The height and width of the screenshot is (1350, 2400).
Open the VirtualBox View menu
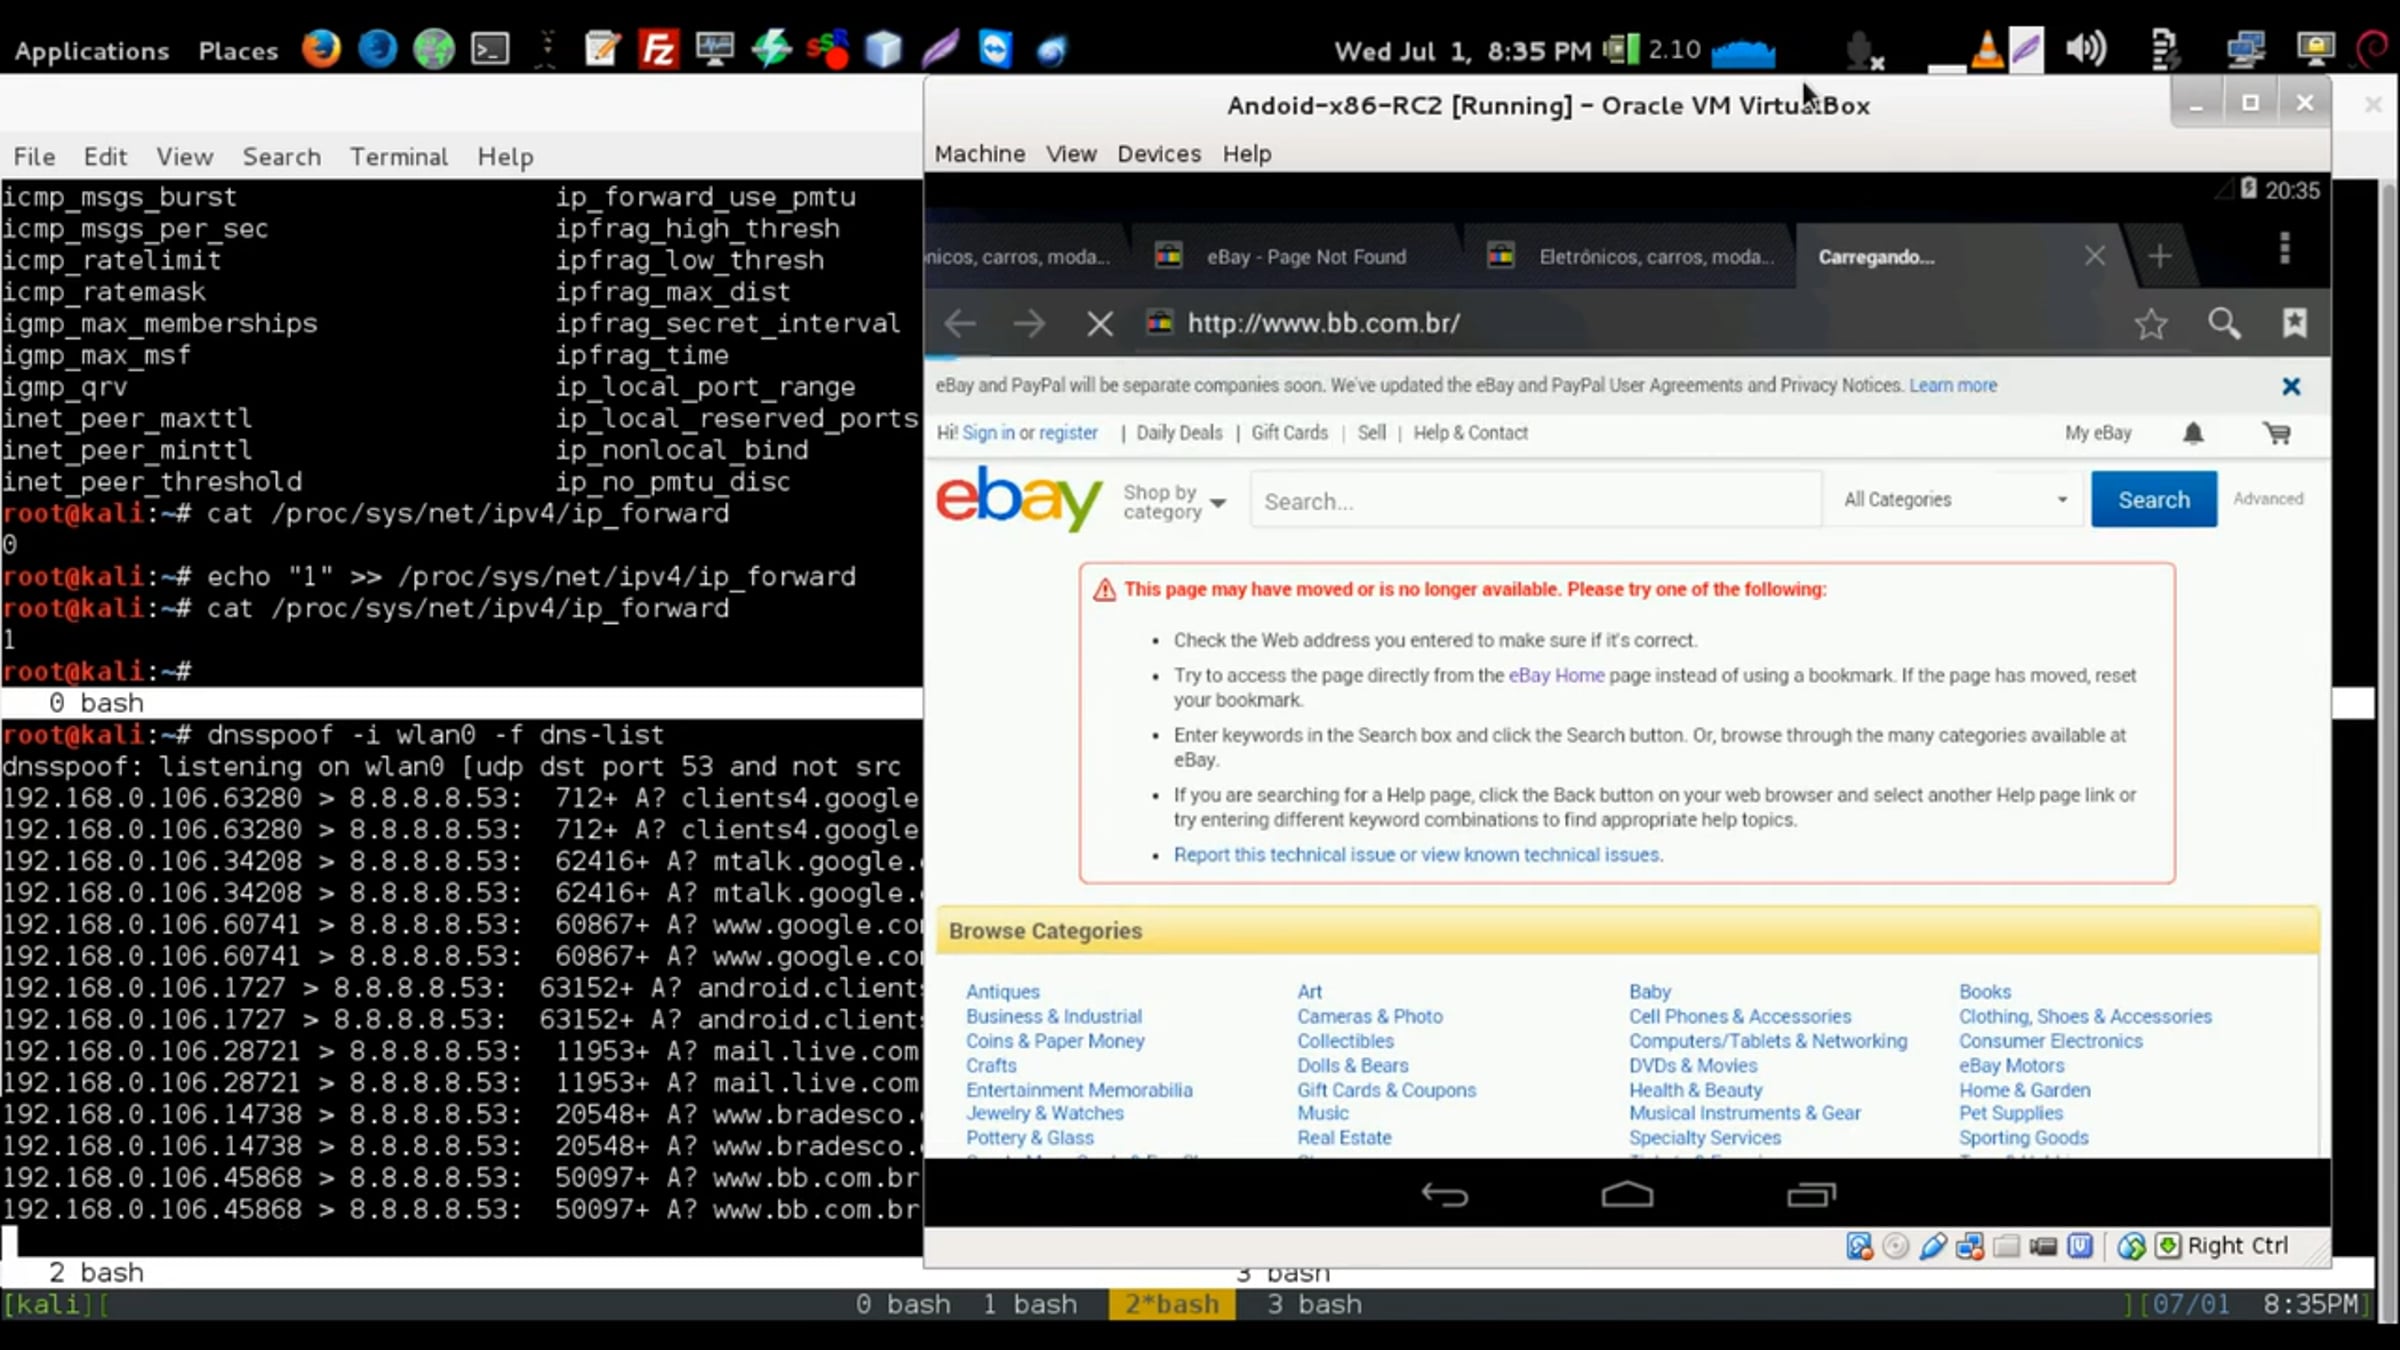[1071, 153]
